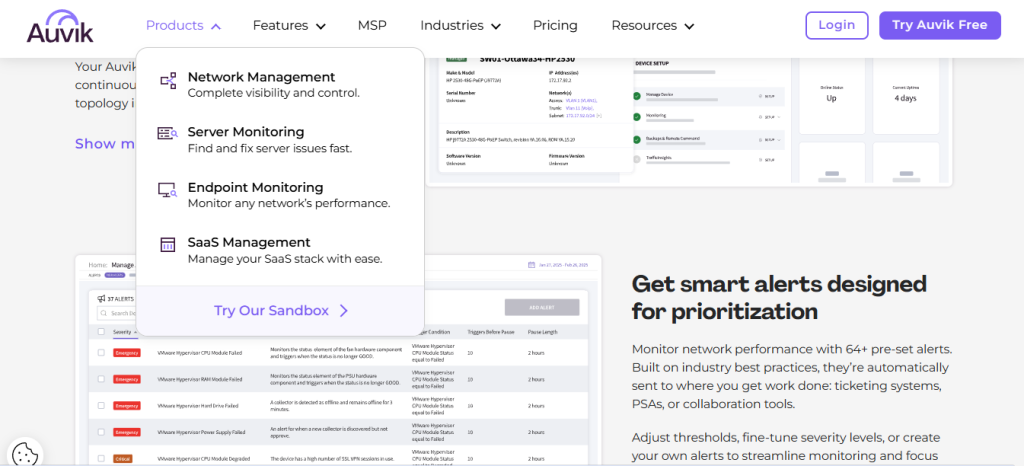Check the box for VMware Hypervisor RAM Module Failed
This screenshot has height=466, width=1024.
[101, 379]
